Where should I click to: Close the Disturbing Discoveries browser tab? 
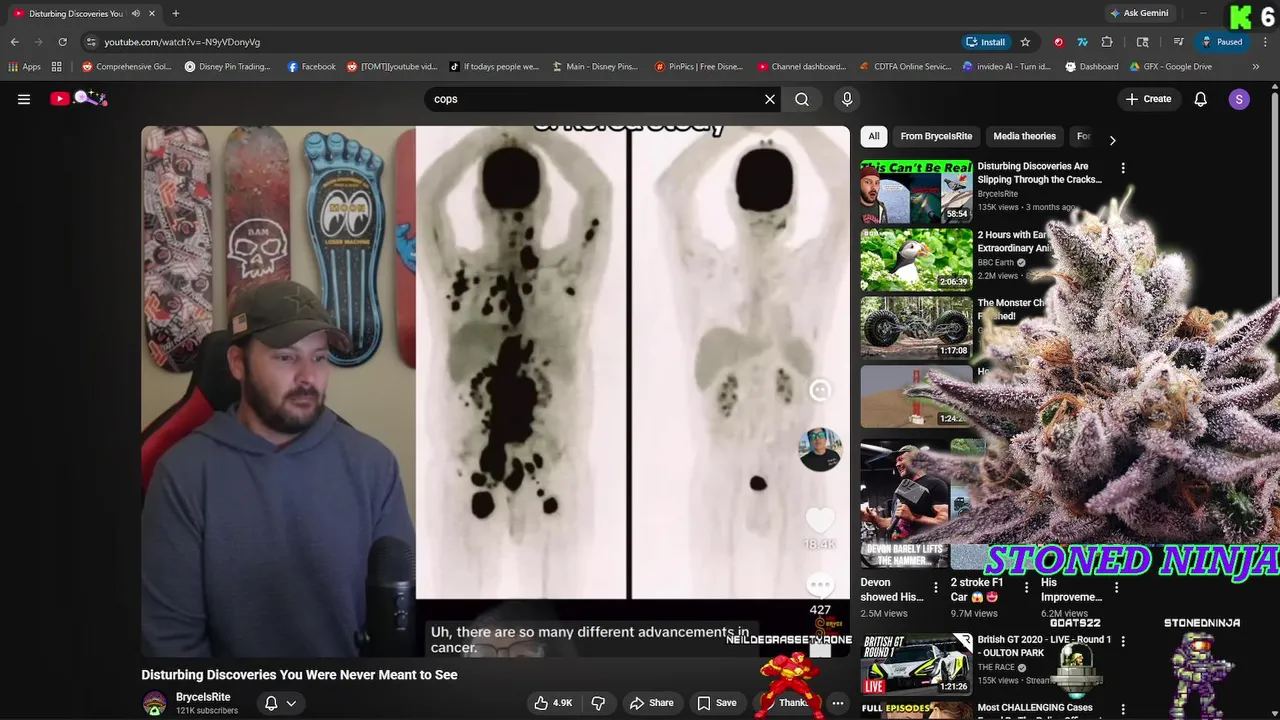coord(151,13)
